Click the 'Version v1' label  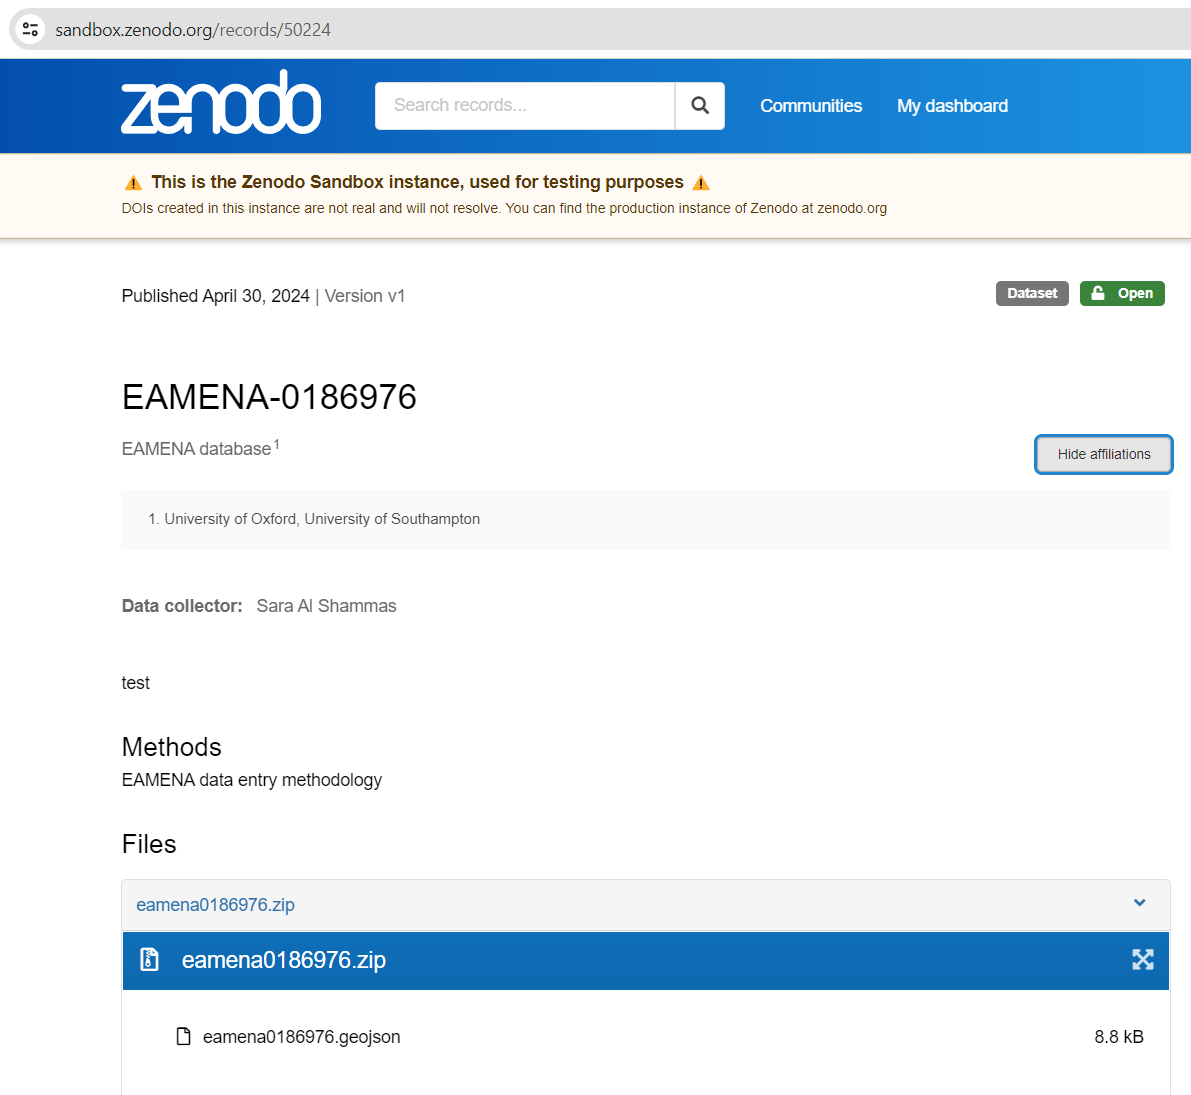(365, 296)
